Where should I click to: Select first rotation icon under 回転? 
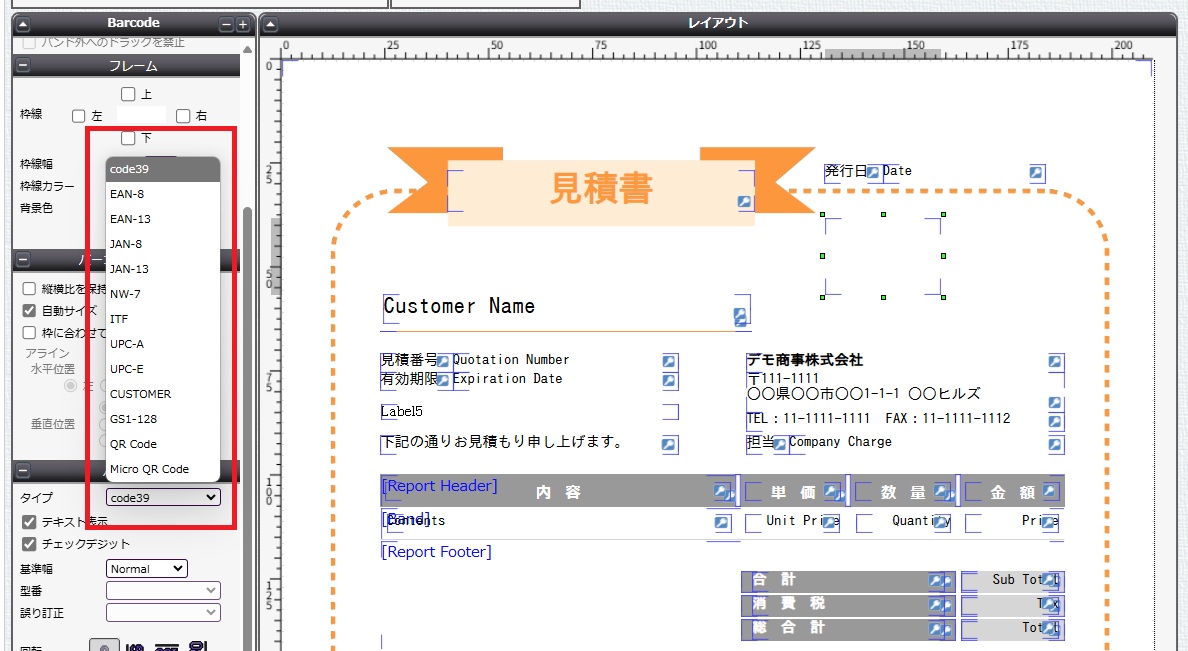(104, 646)
